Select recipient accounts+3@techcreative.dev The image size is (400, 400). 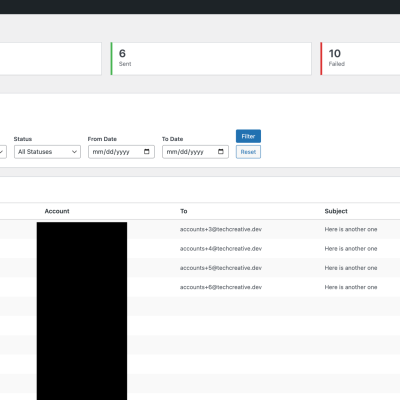coord(221,229)
